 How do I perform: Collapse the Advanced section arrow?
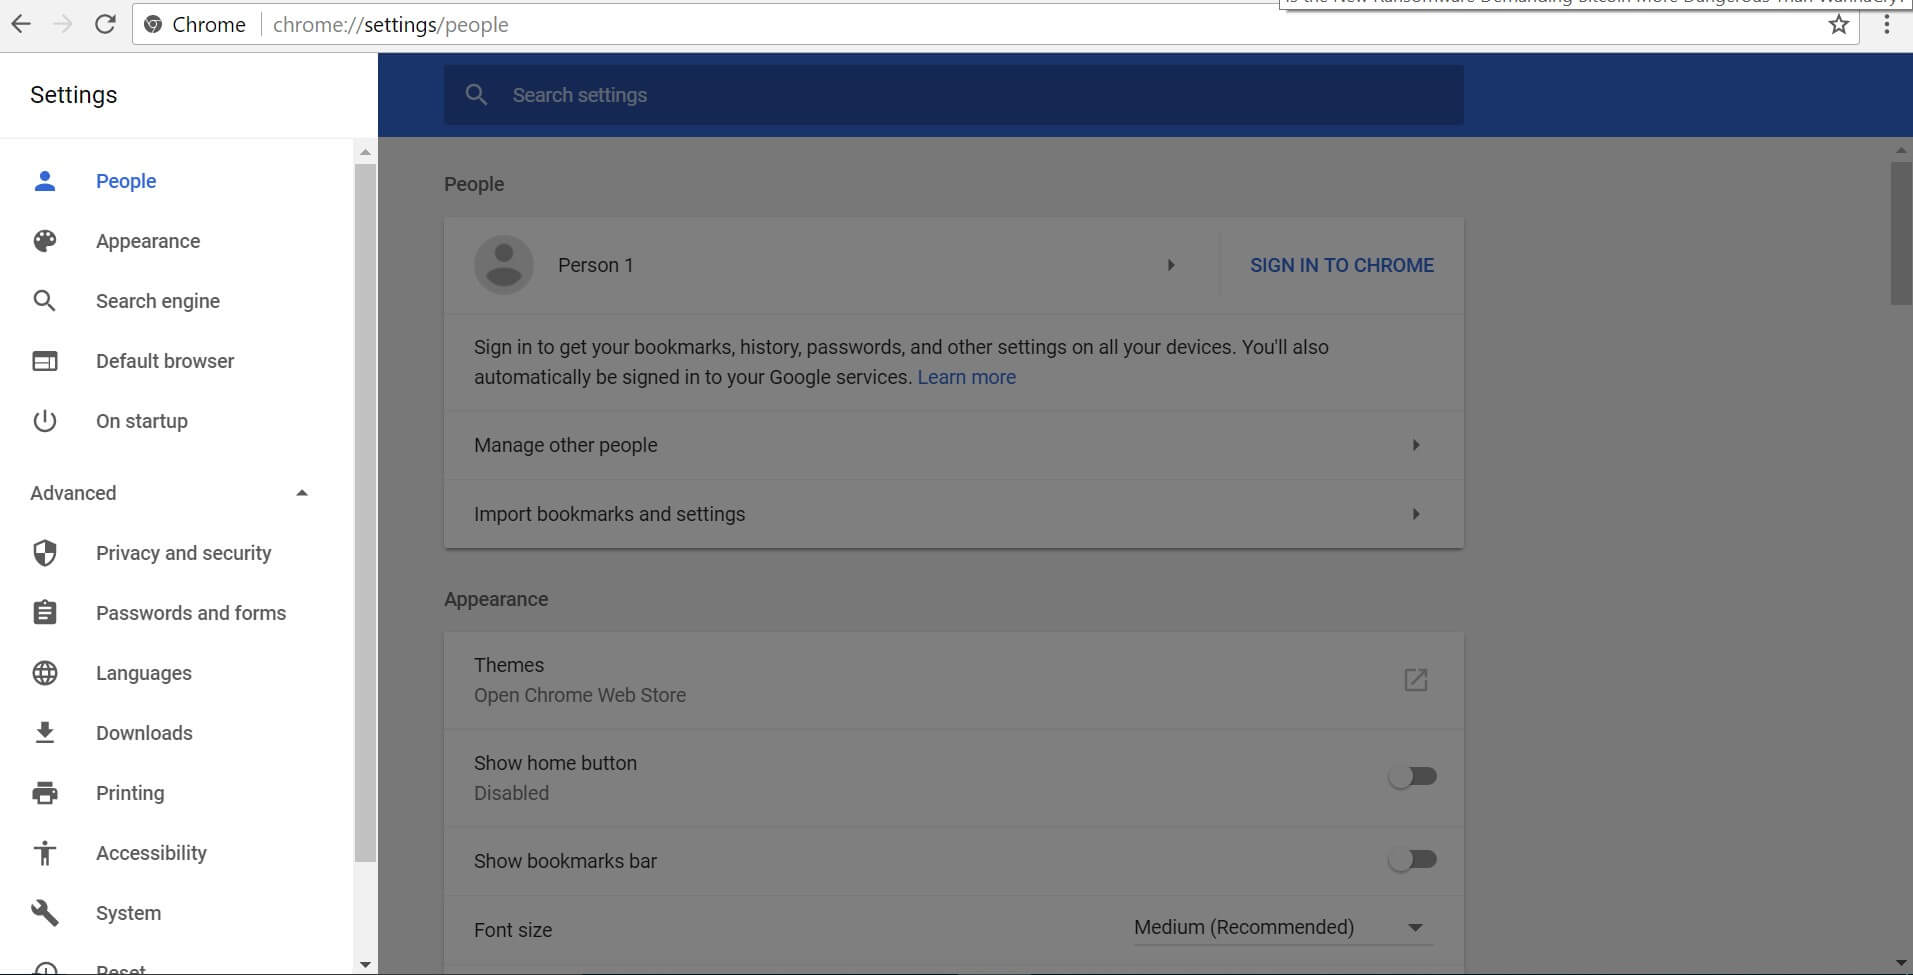coord(302,493)
